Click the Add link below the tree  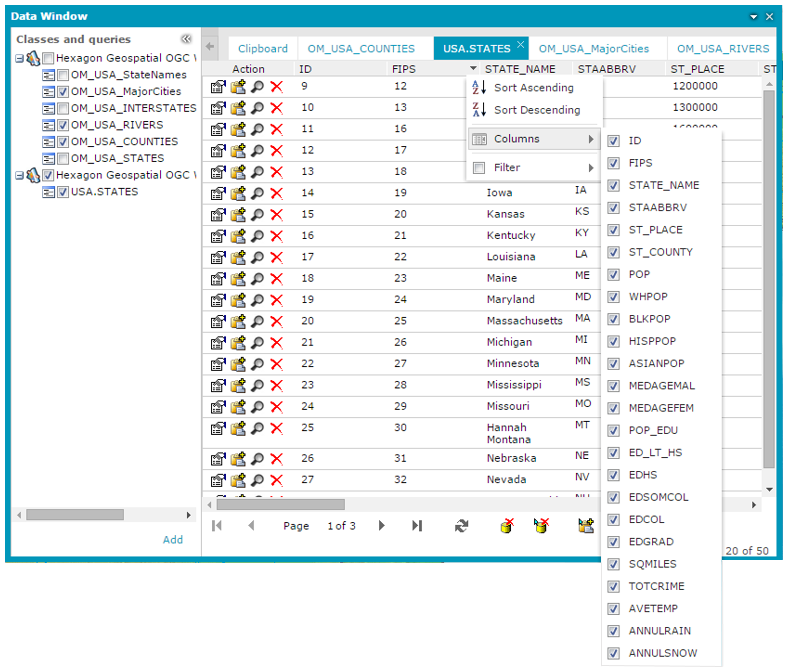tap(173, 540)
